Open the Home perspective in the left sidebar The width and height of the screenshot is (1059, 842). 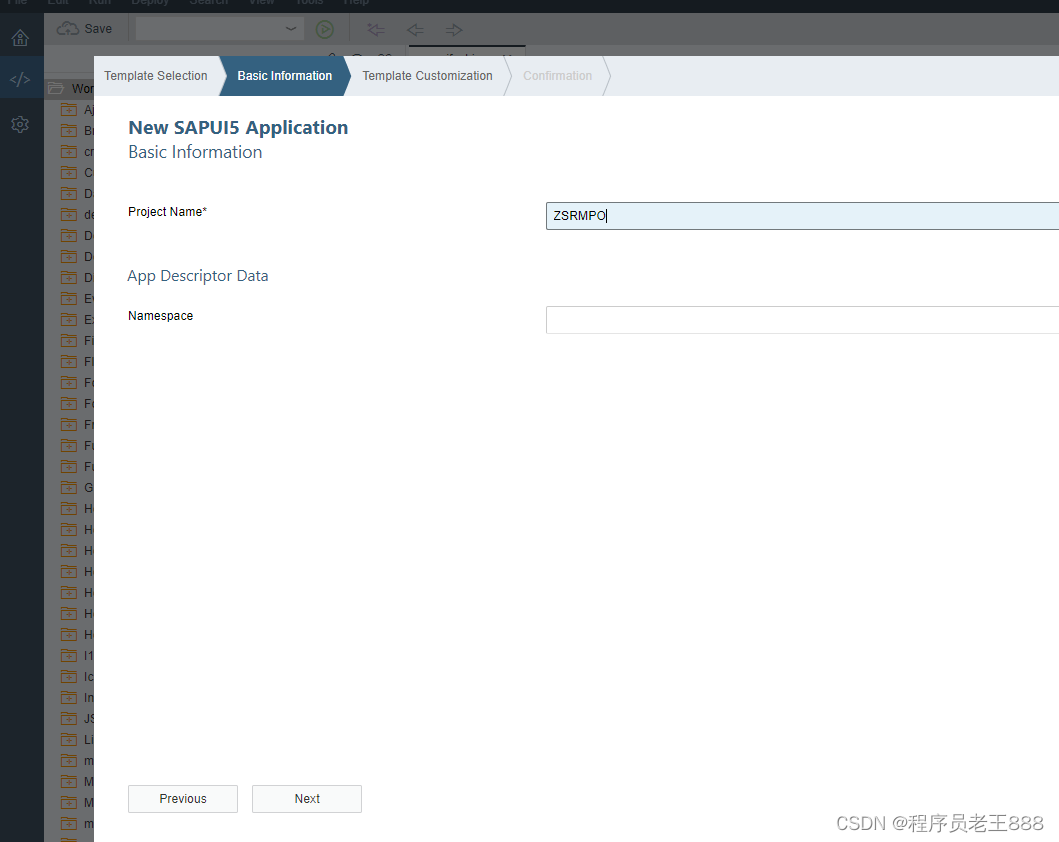tap(20, 38)
